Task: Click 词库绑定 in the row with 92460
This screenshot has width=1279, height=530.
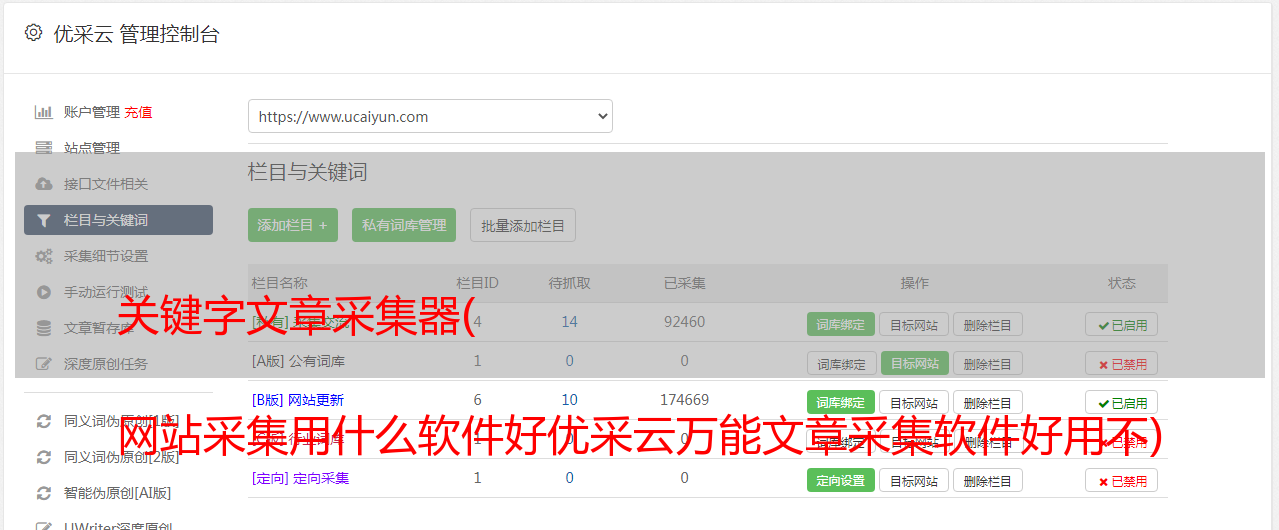Action: click(x=841, y=324)
